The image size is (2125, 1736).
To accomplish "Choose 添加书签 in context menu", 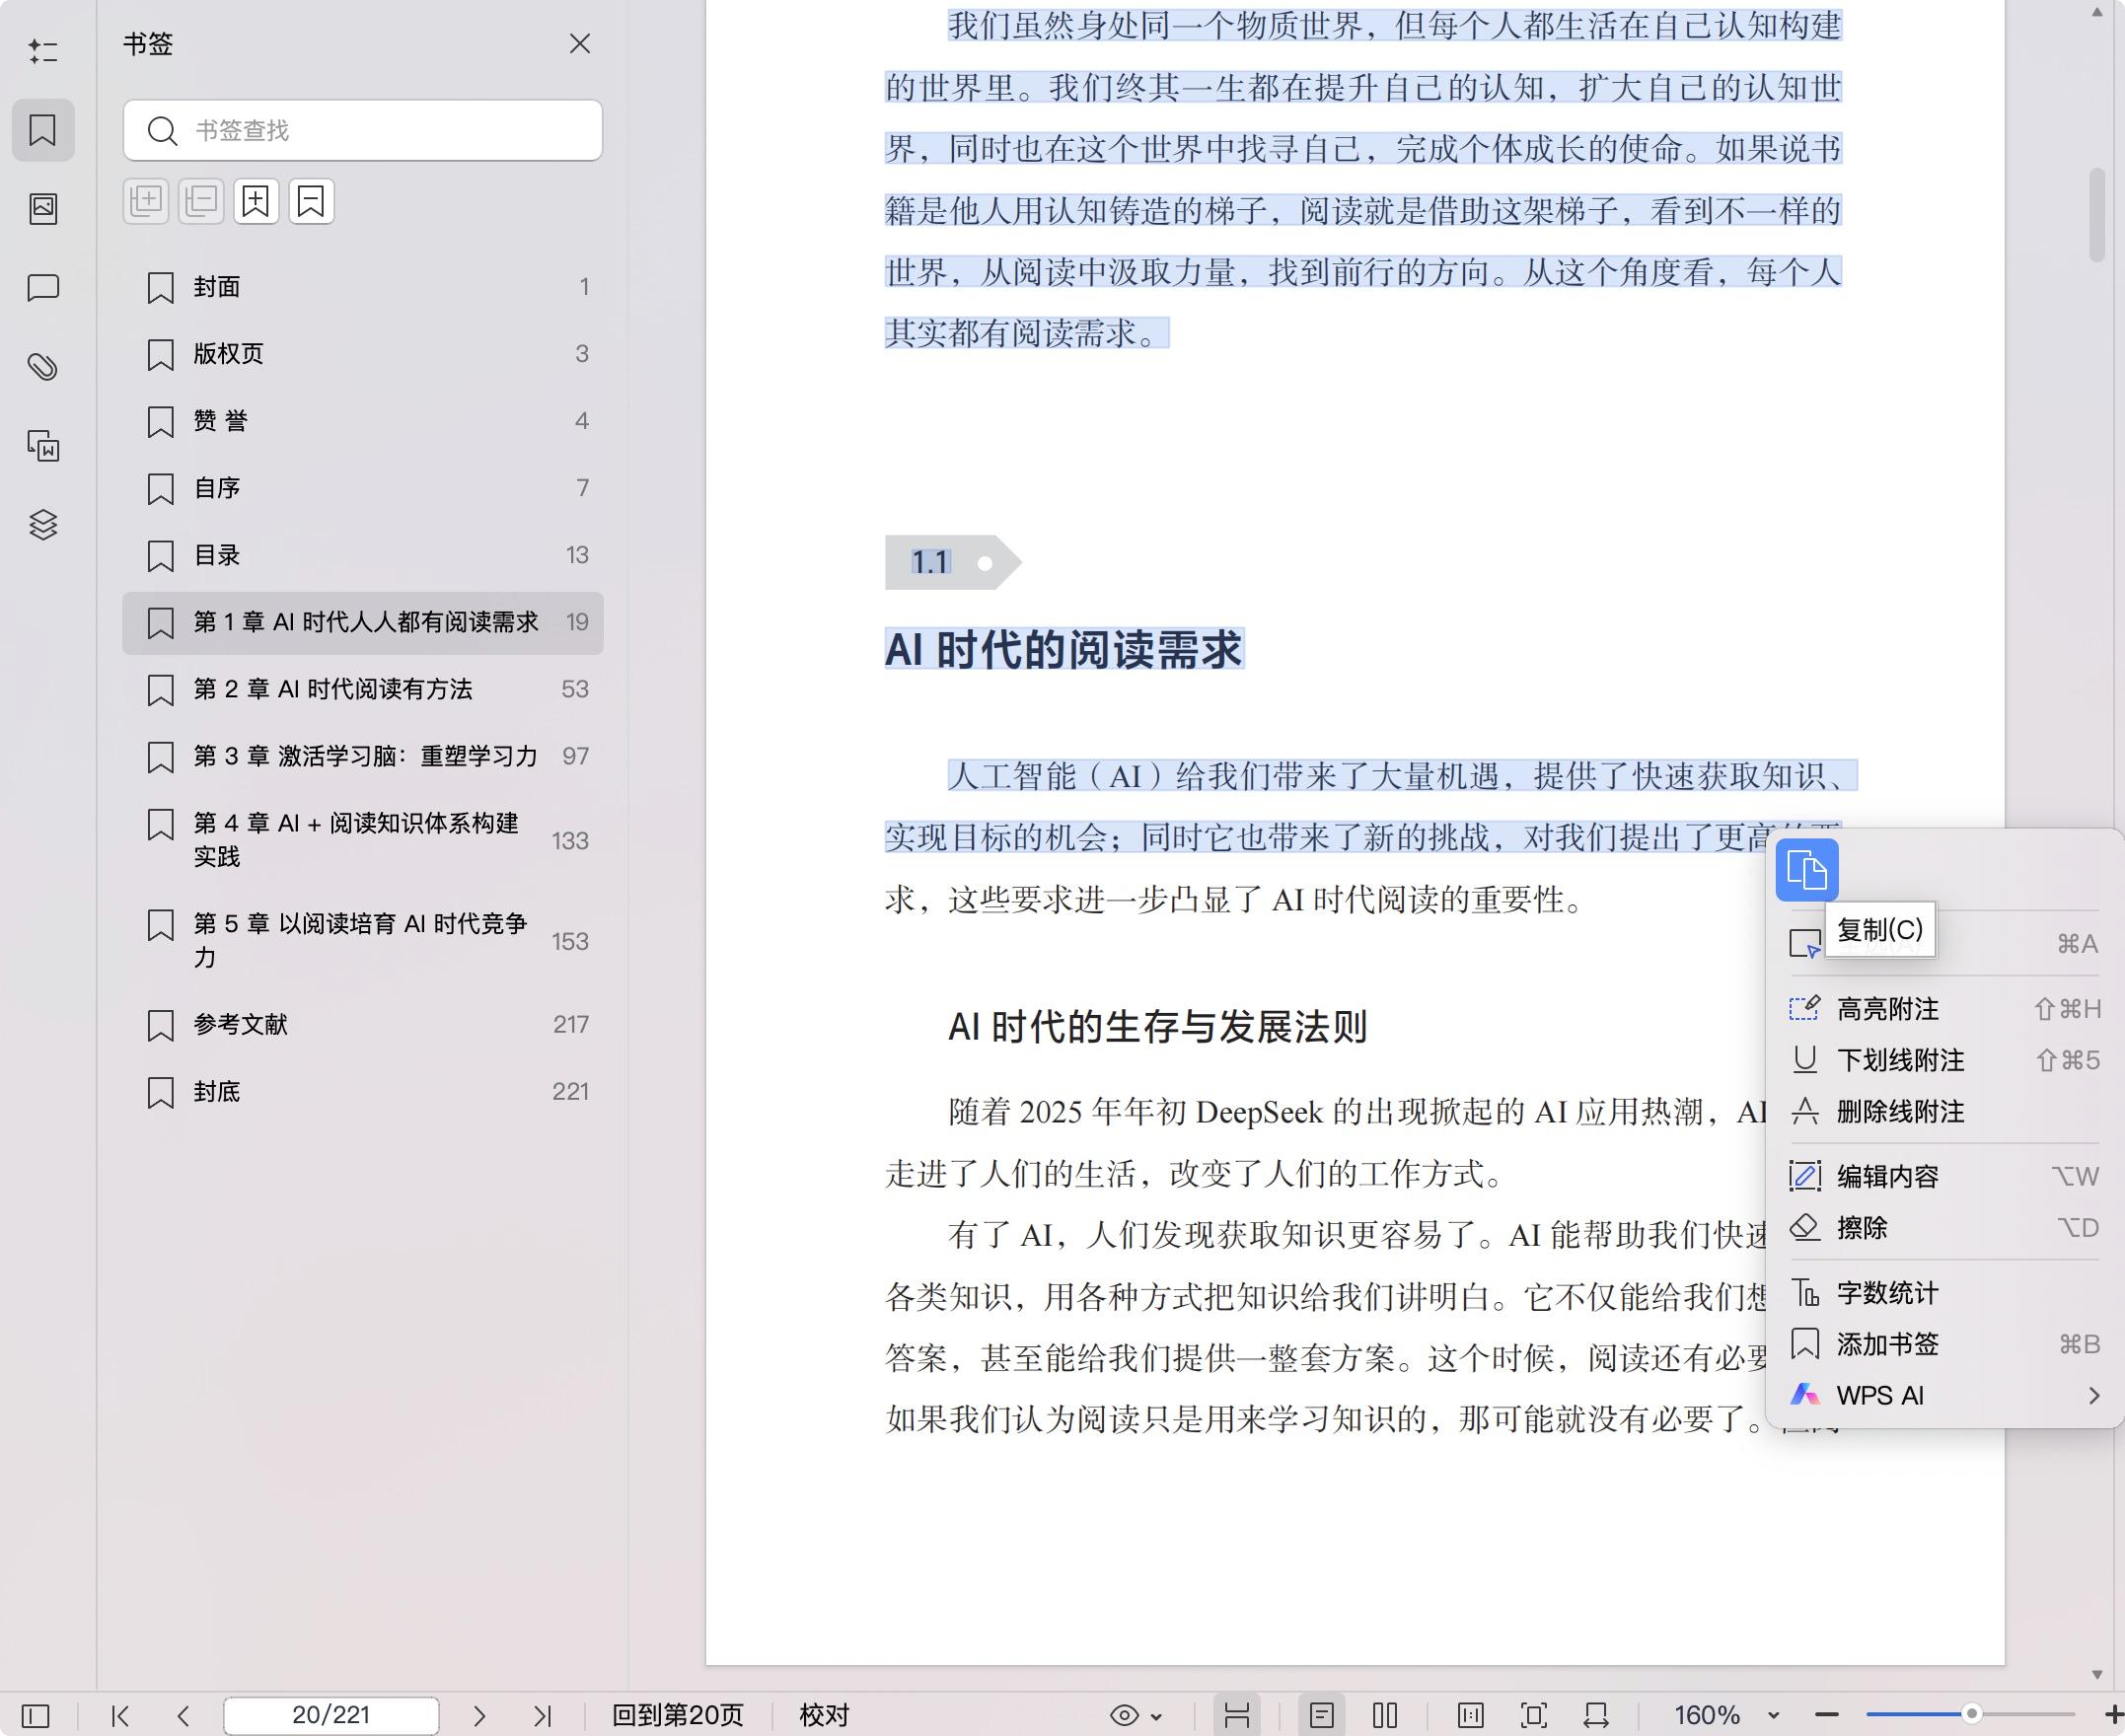I will [x=1944, y=1344].
